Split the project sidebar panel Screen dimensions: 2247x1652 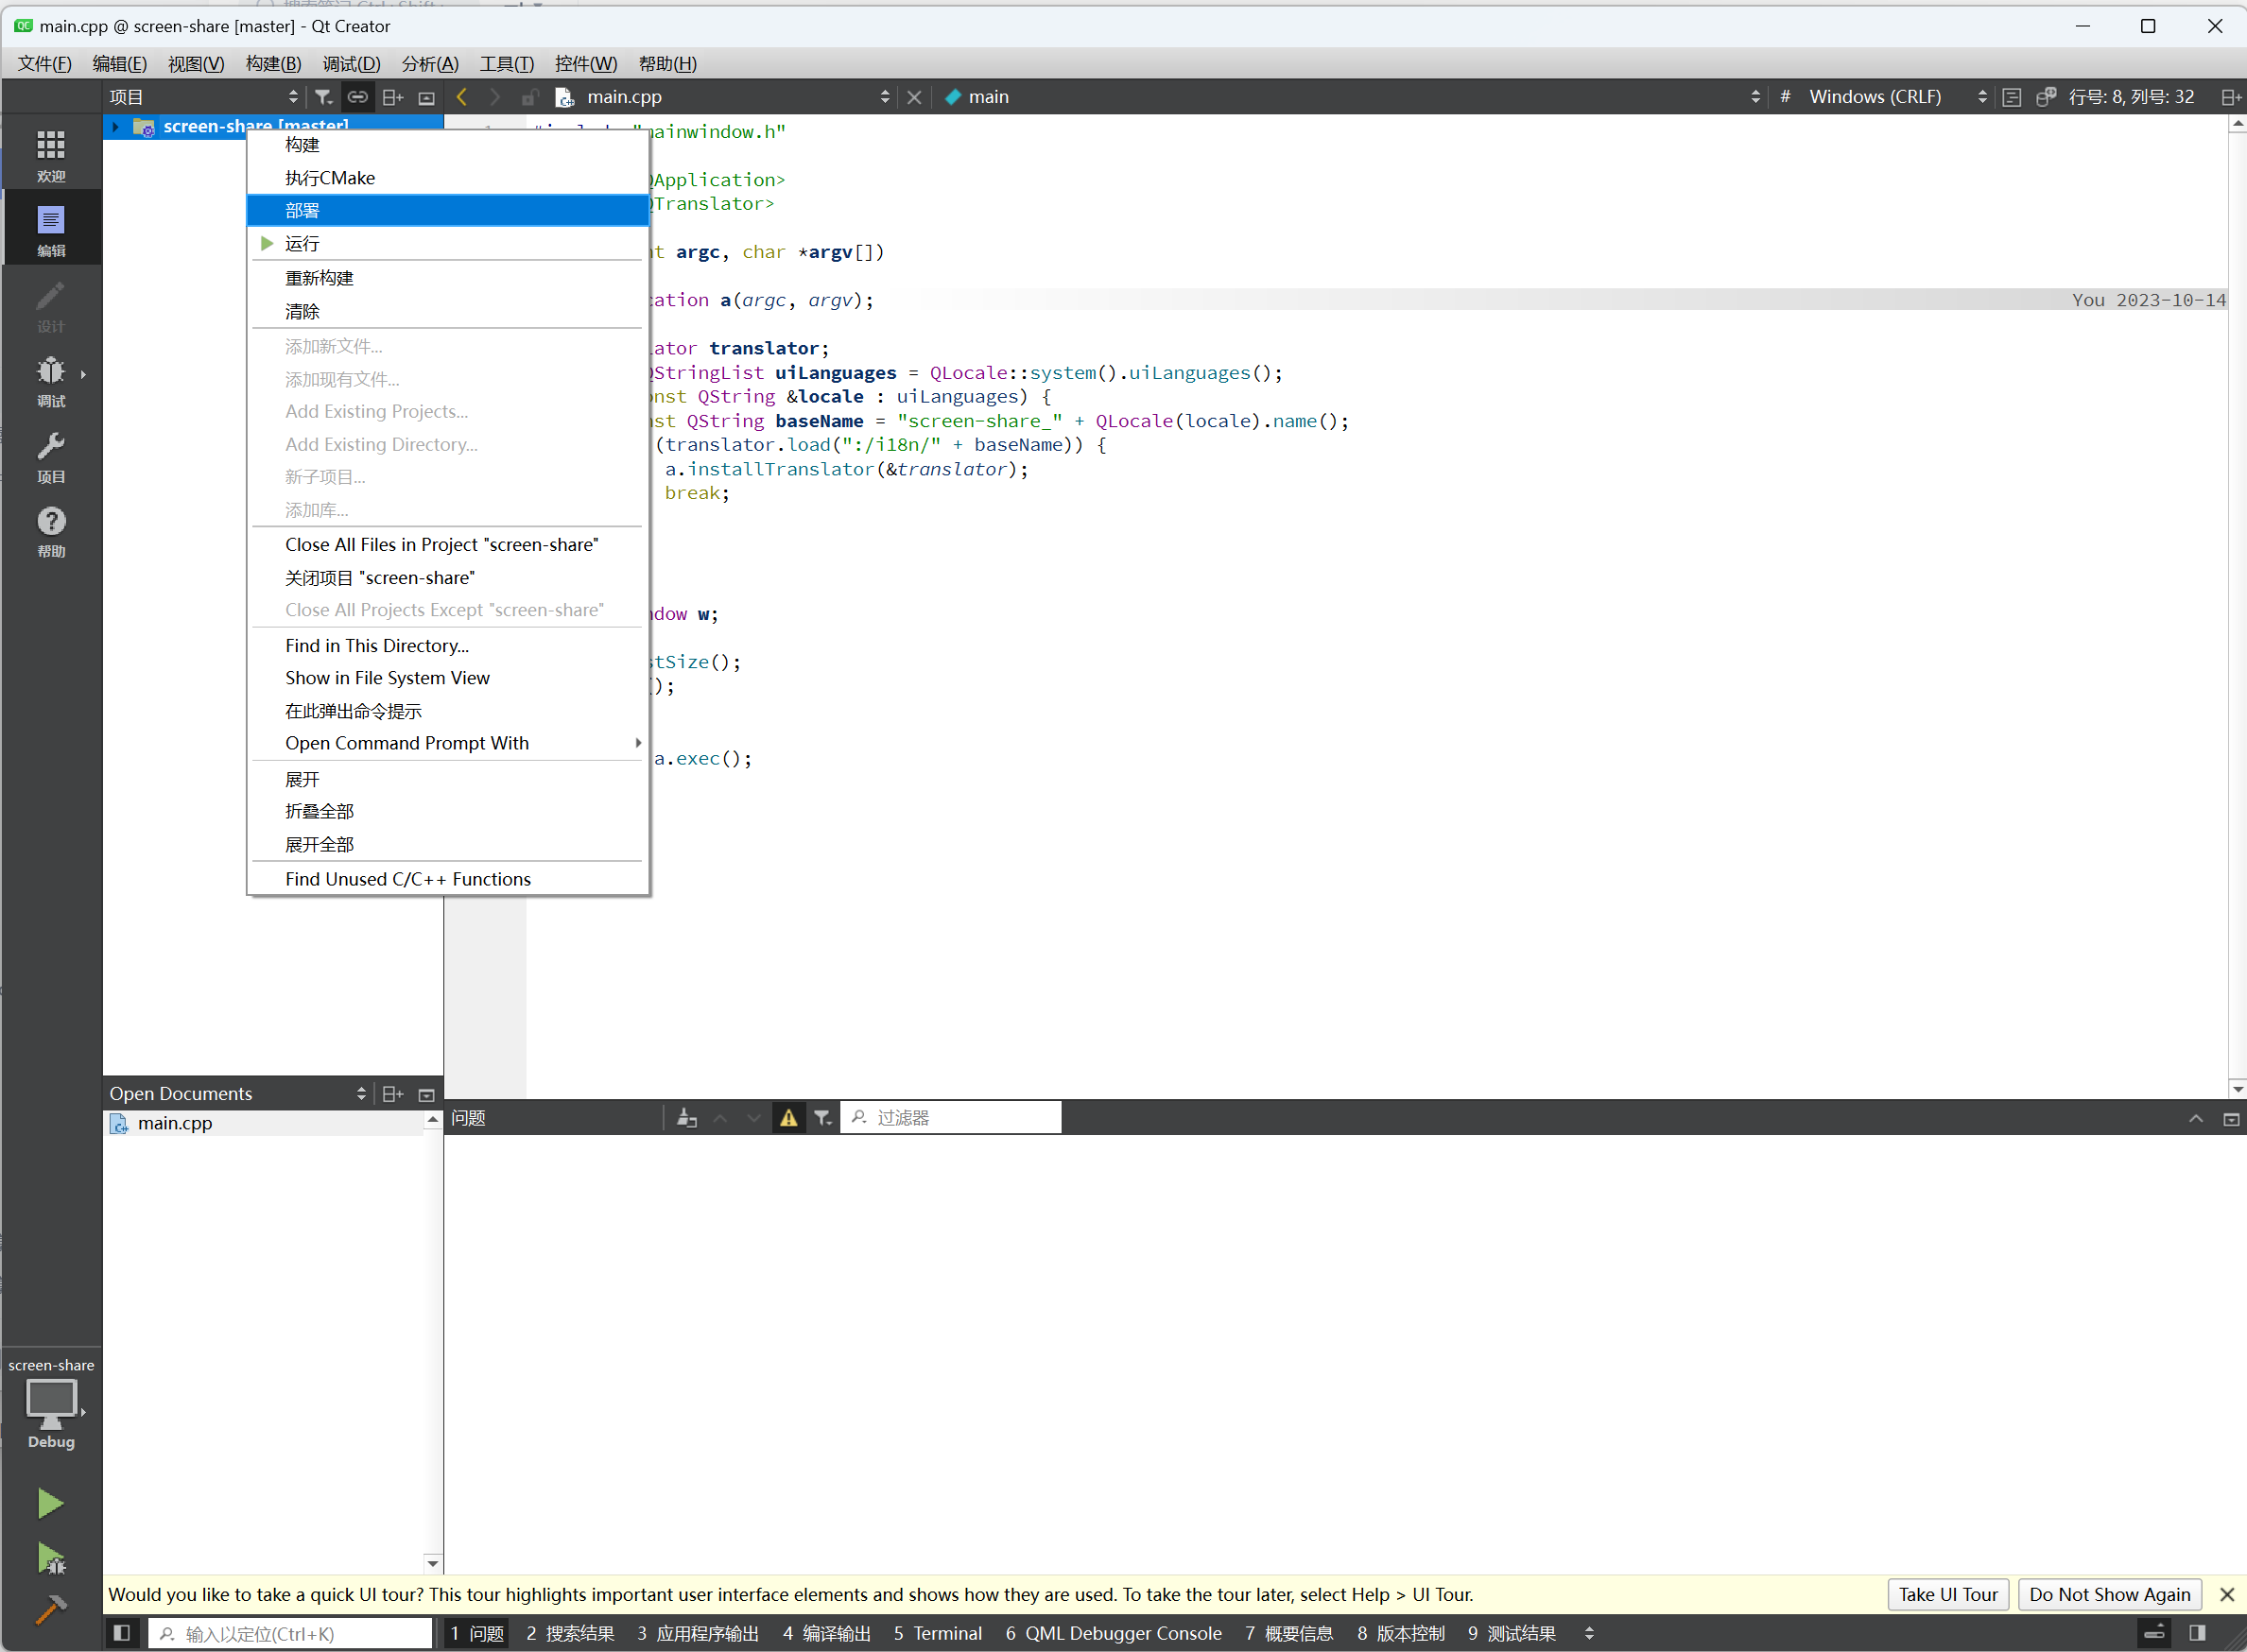[393, 97]
